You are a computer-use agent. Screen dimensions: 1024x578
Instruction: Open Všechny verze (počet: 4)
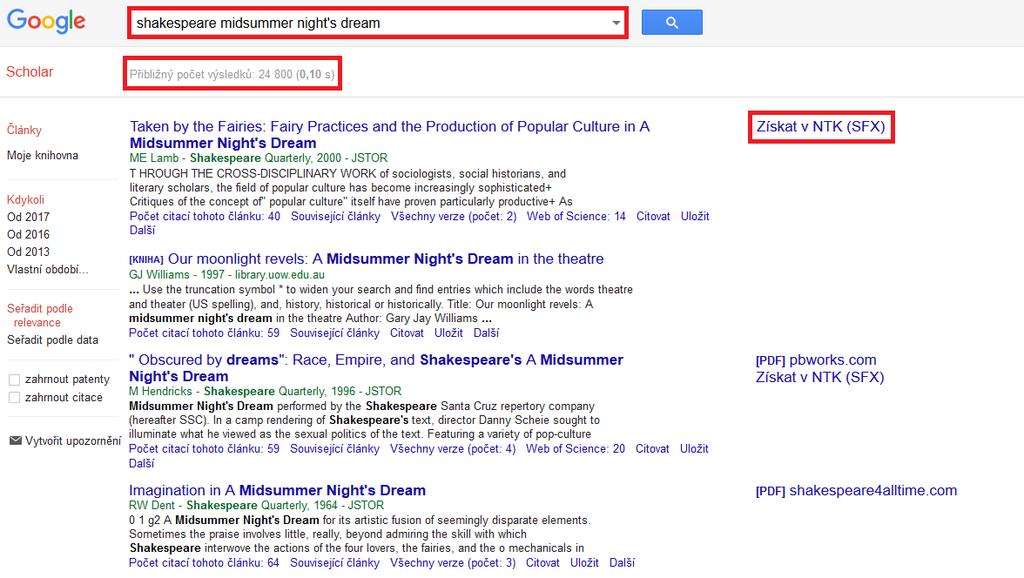click(x=453, y=449)
